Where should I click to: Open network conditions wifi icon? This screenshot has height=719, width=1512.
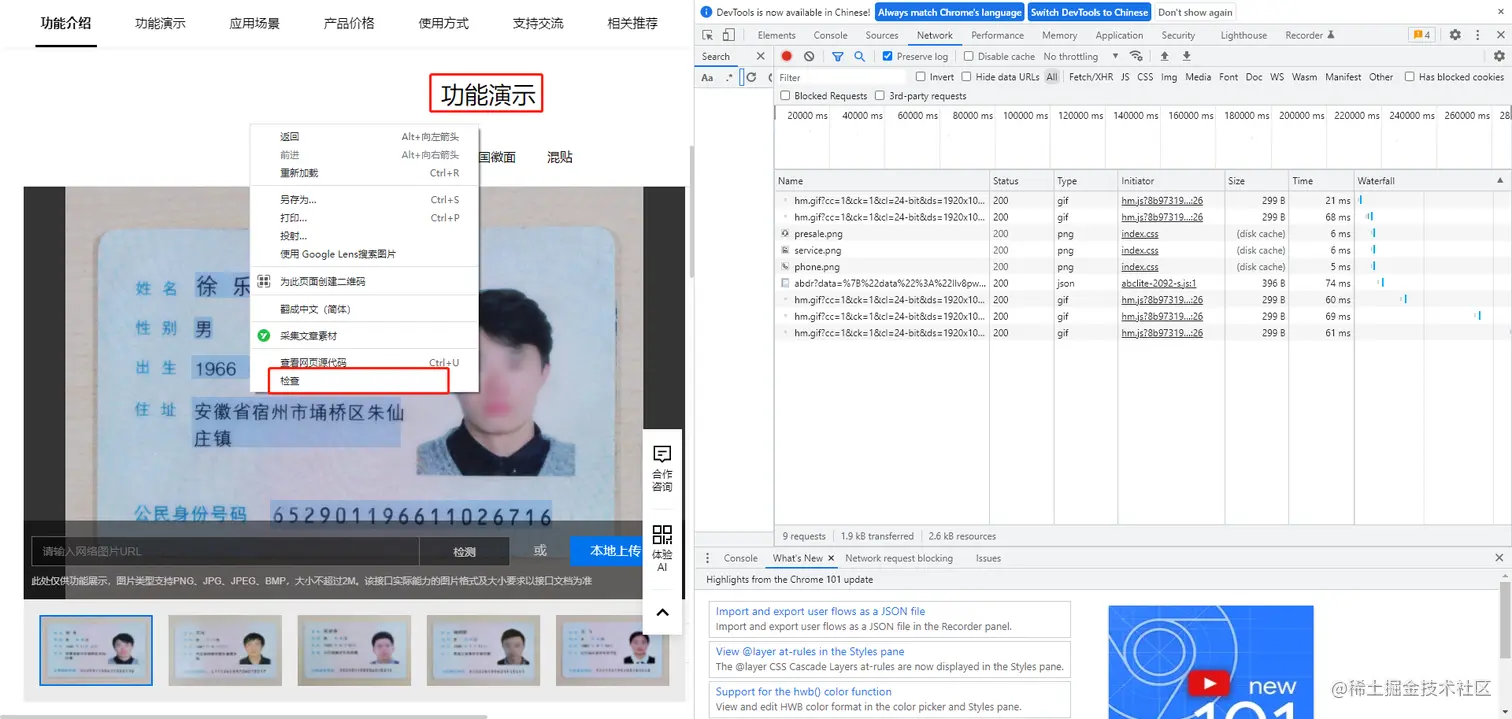tap(1136, 57)
